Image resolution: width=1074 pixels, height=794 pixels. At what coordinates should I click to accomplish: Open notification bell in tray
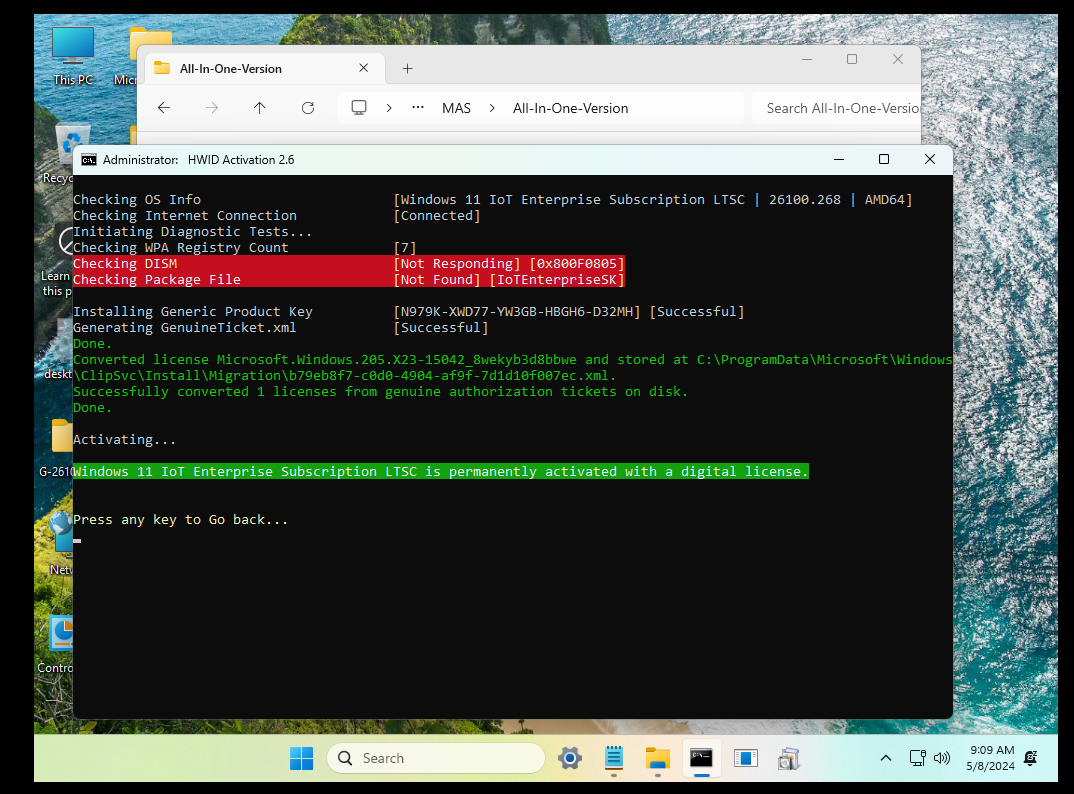pos(1030,758)
